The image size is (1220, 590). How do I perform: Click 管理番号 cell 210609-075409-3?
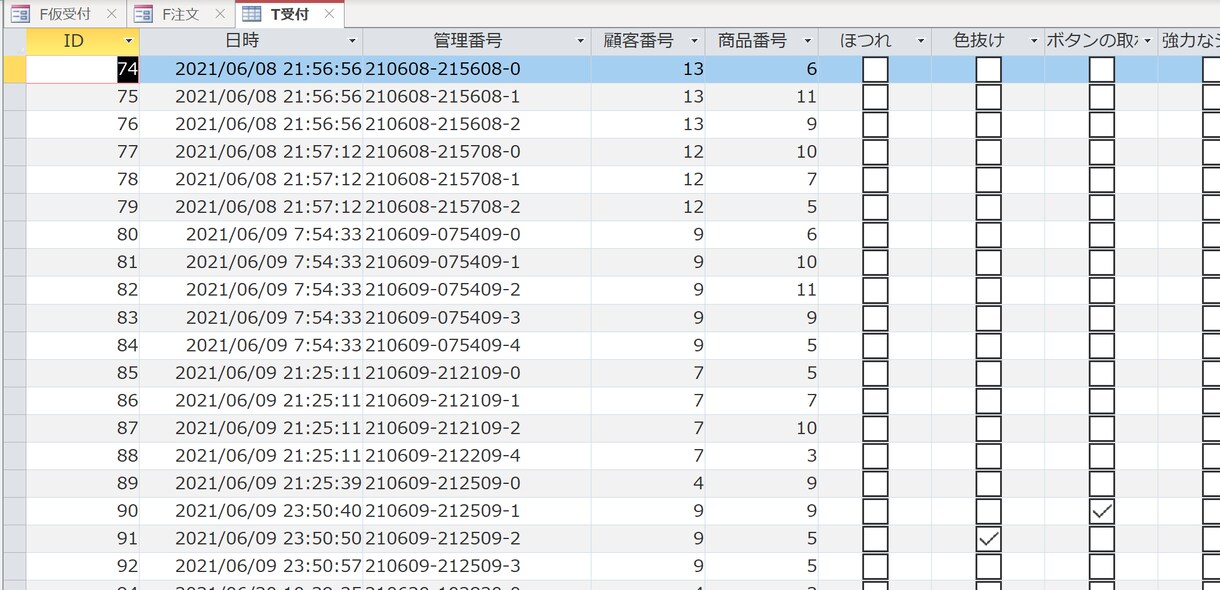tap(477, 318)
